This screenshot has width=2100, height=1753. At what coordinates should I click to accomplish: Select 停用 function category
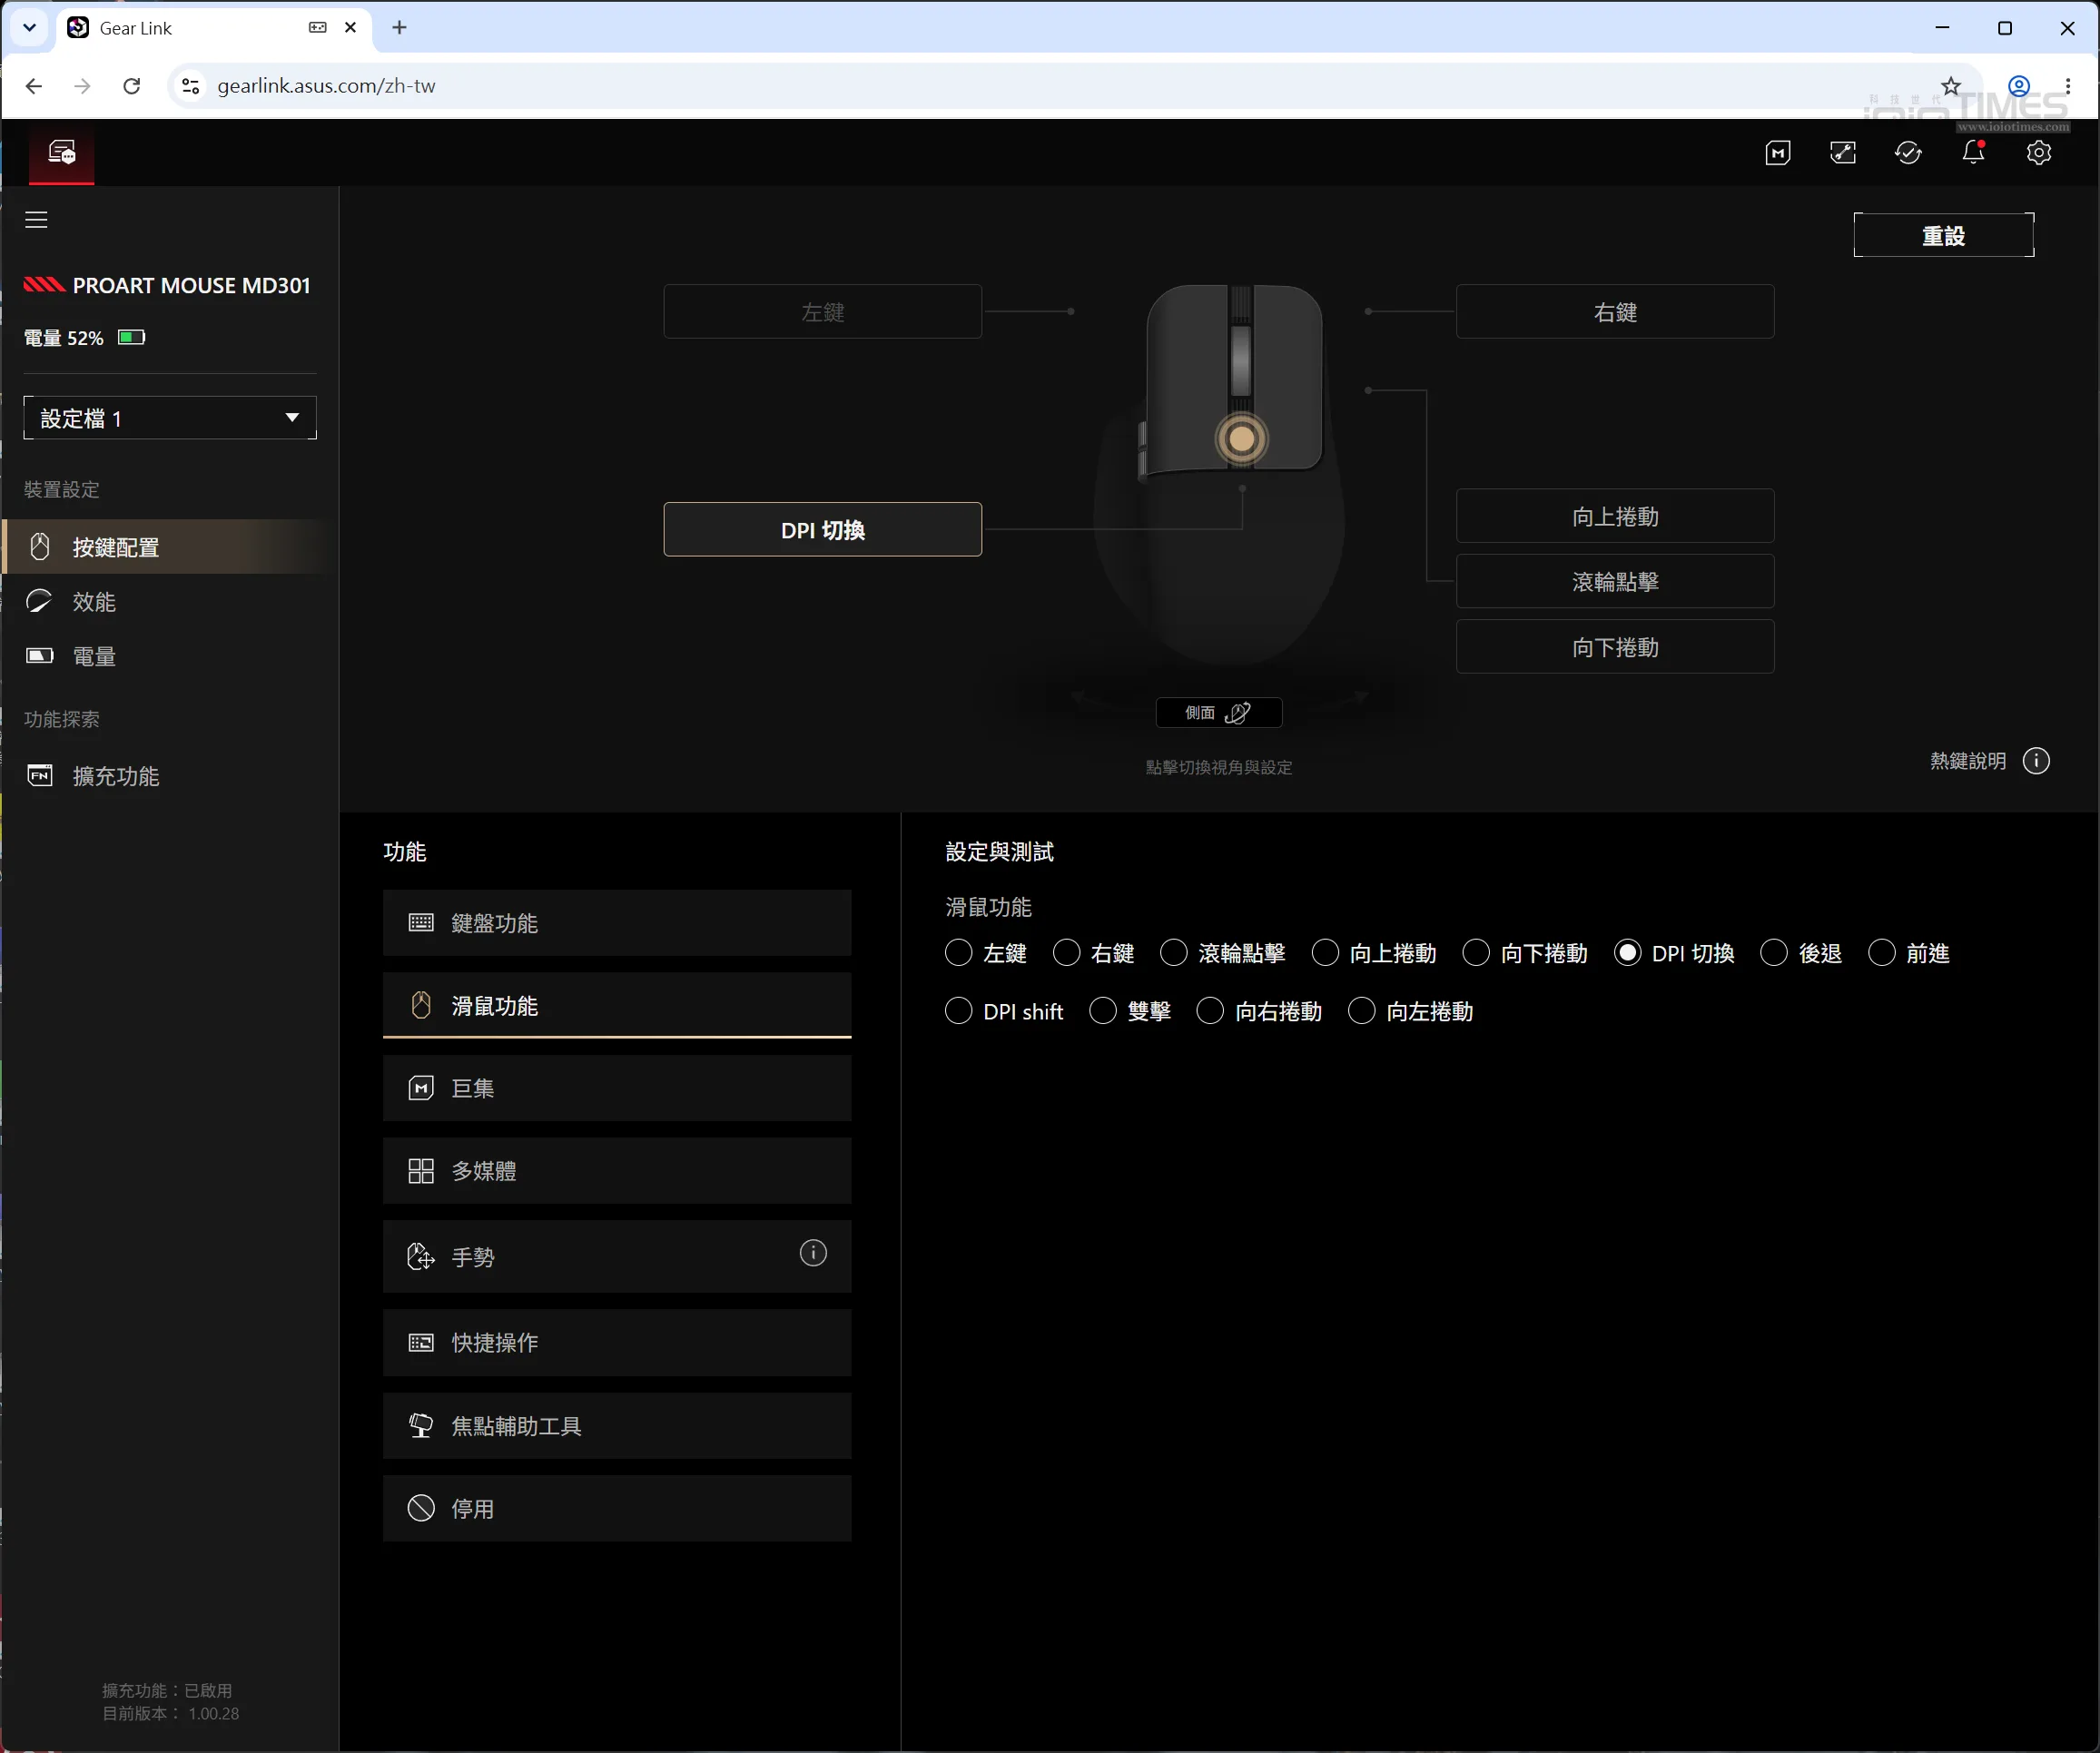[617, 1509]
